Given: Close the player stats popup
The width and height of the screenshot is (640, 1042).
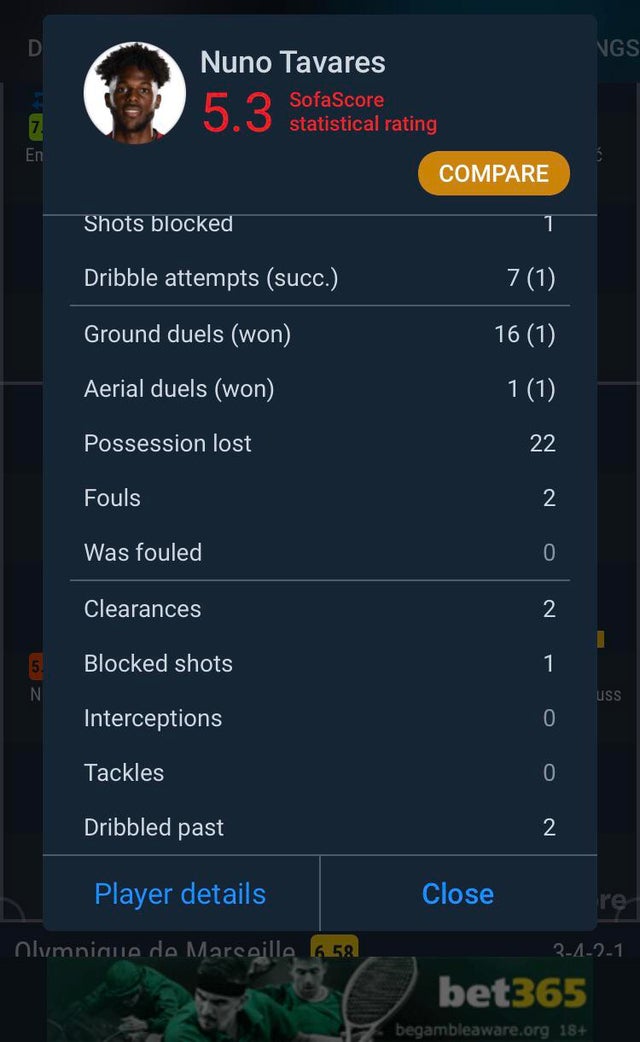Looking at the screenshot, I should point(459,894).
